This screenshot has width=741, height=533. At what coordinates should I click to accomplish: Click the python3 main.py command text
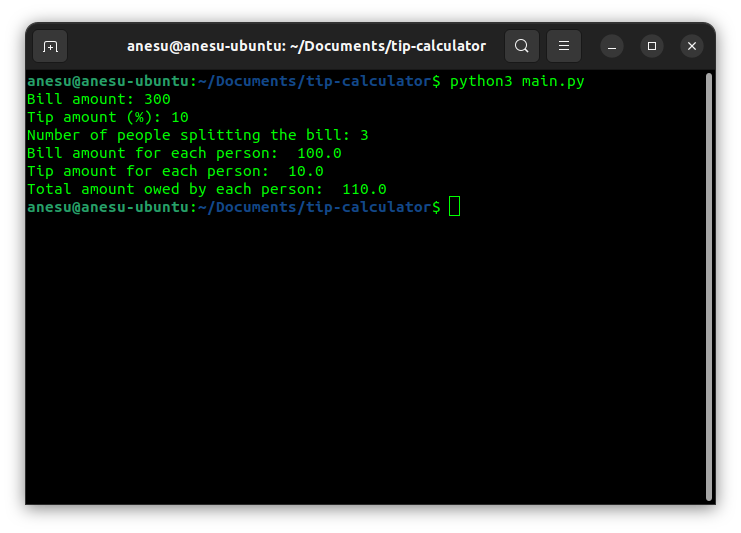517,81
